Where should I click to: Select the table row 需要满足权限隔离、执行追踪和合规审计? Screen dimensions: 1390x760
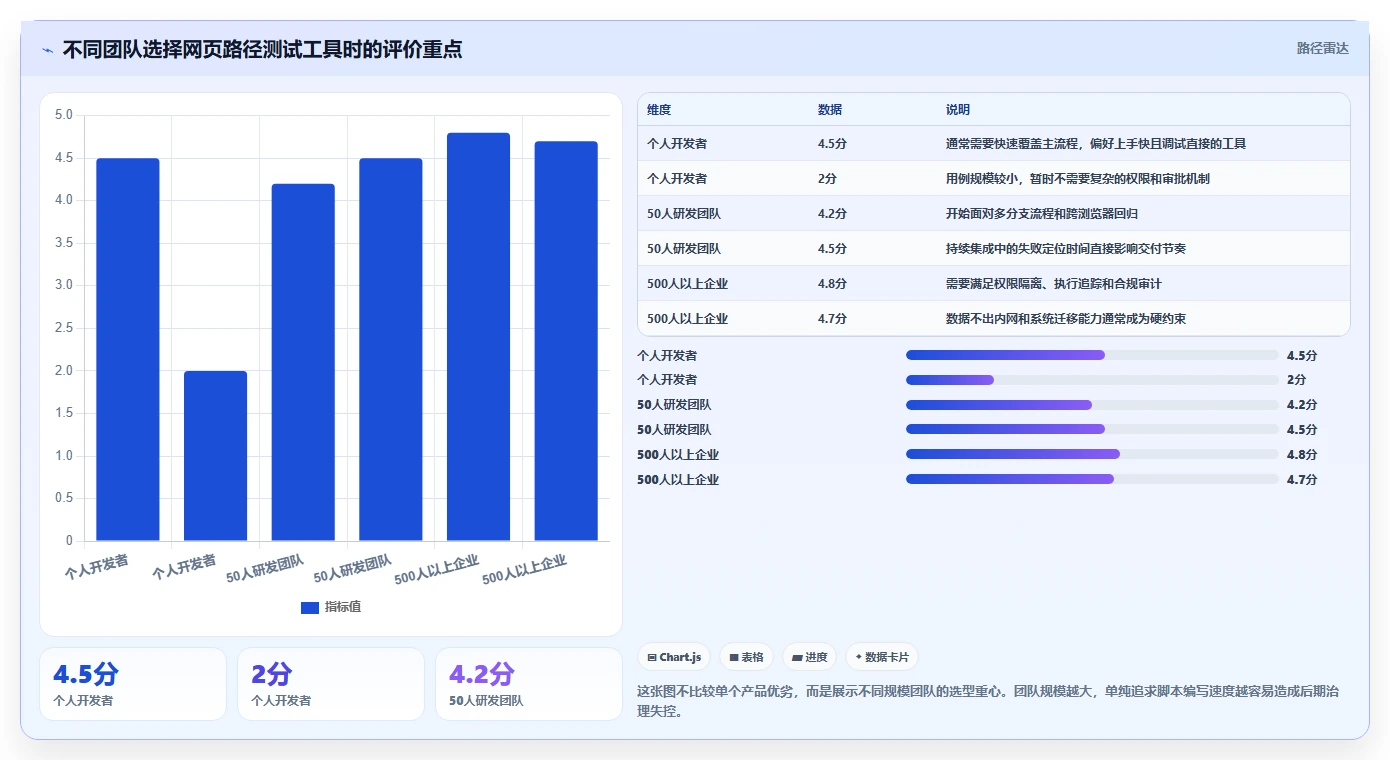[x=994, y=284]
